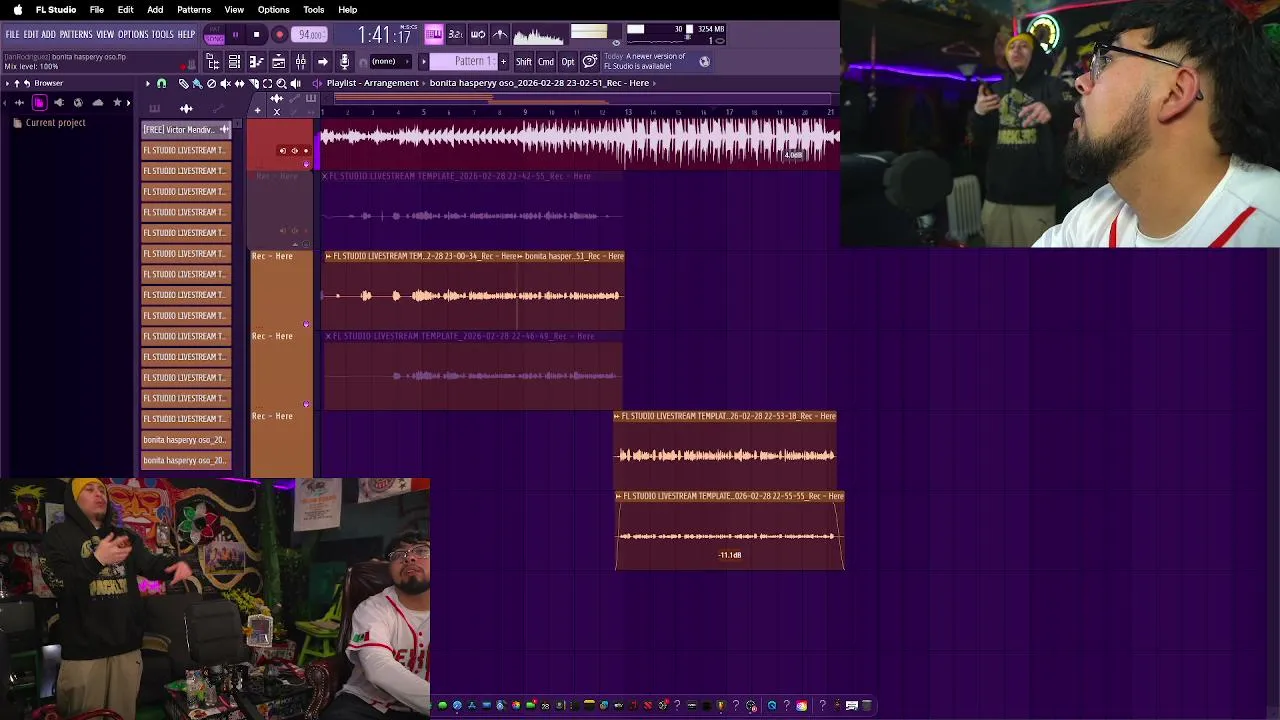Toggle the magnet snap icon in playlist

(x=161, y=83)
